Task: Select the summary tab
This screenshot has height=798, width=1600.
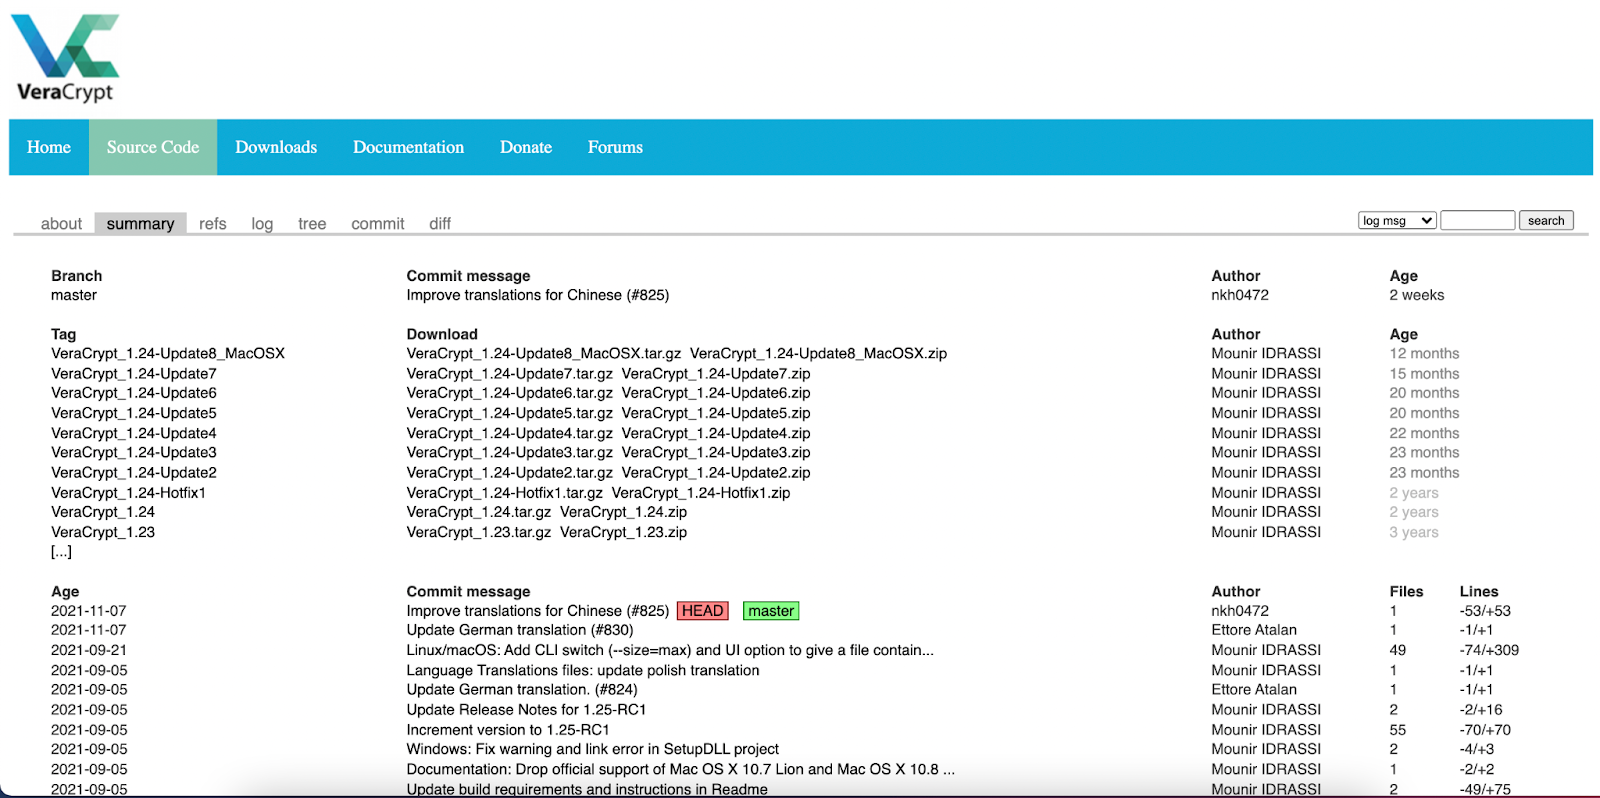Action: 140,224
